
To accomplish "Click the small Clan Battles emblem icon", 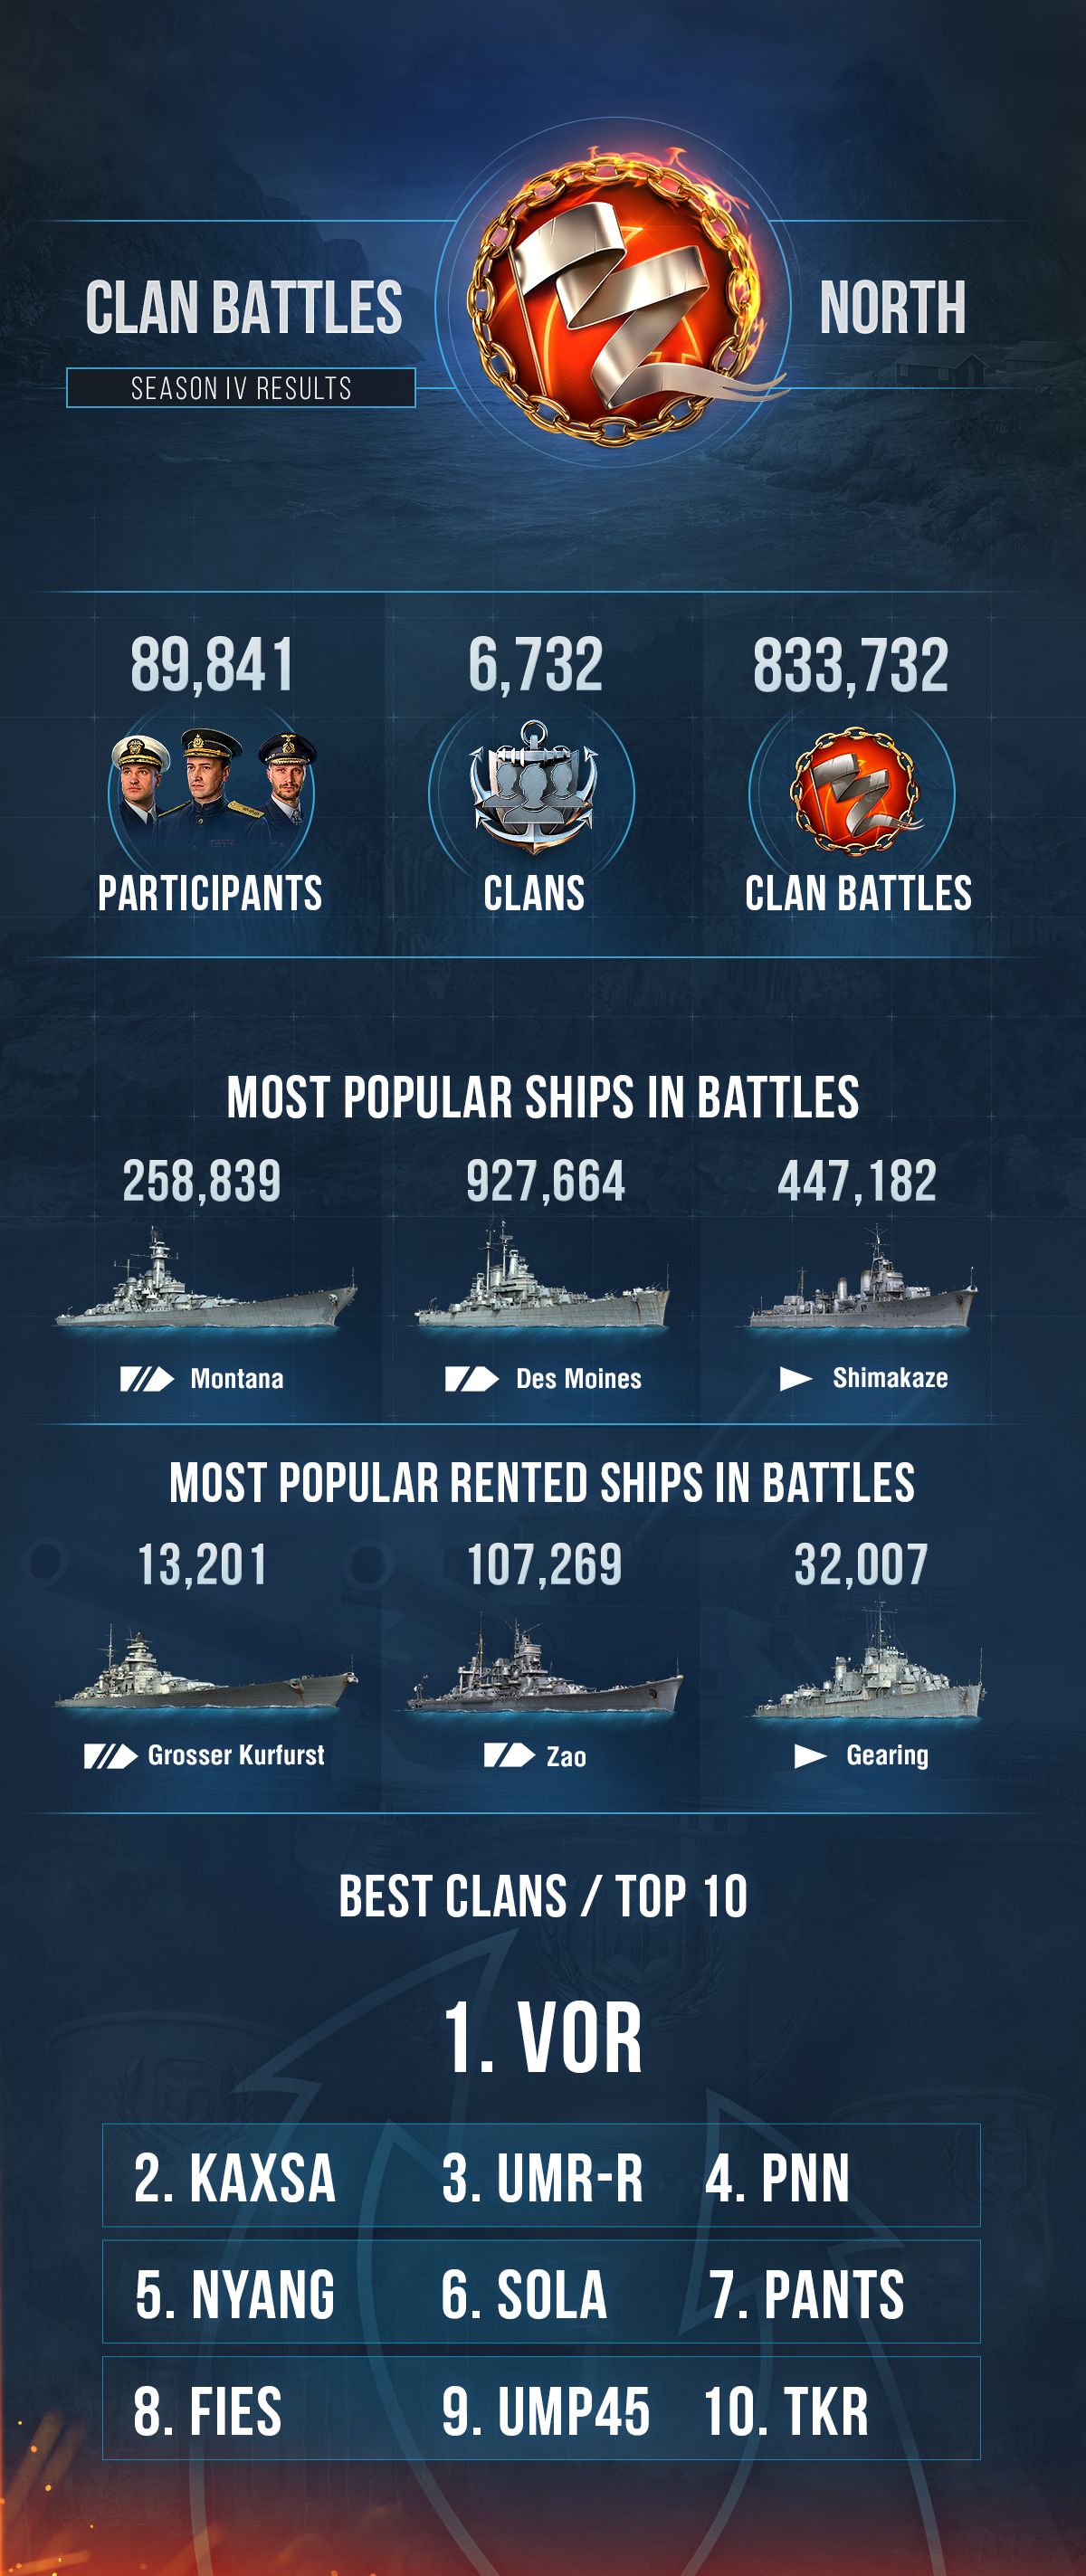I will tap(855, 791).
